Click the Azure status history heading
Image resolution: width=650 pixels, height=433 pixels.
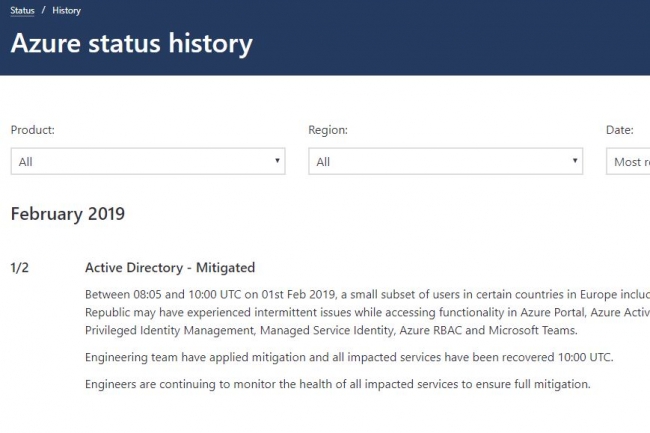point(131,44)
